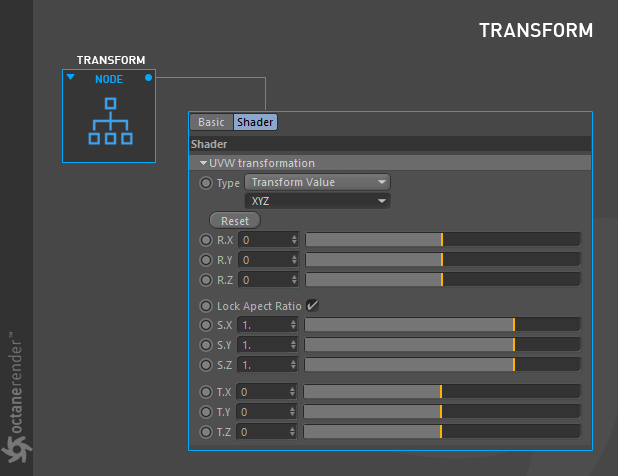618x476 pixels.
Task: Click the blue output port dot on node
Action: pos(148,78)
